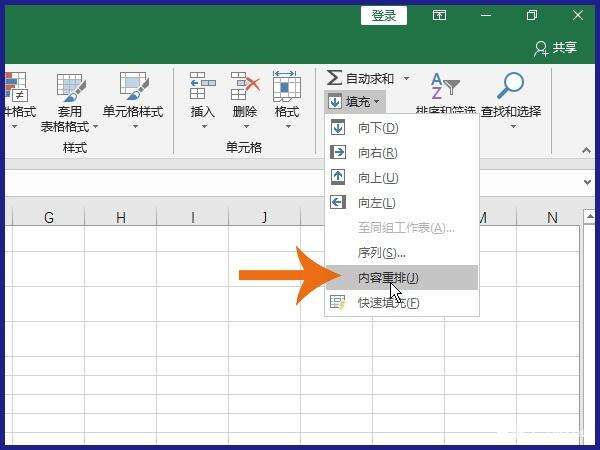
Task: Click the 共享 share button
Action: click(x=556, y=48)
